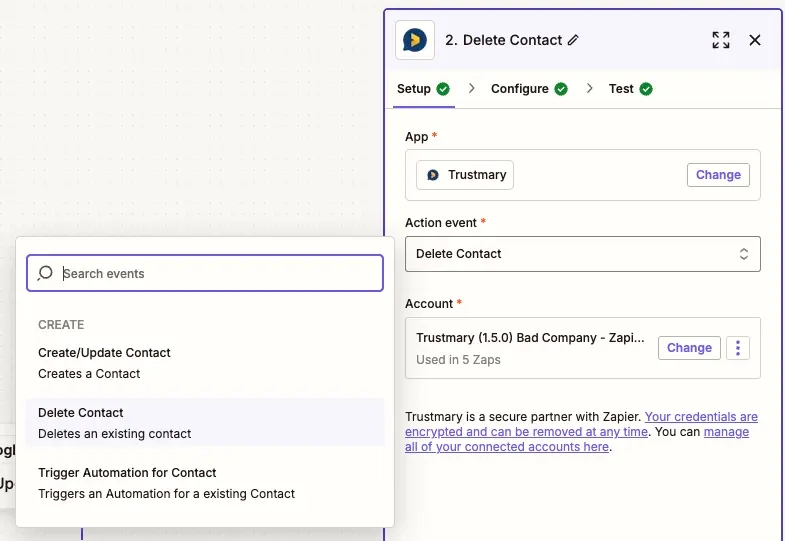Click the Trustmary app icon in App field
785x541 pixels.
coord(433,175)
